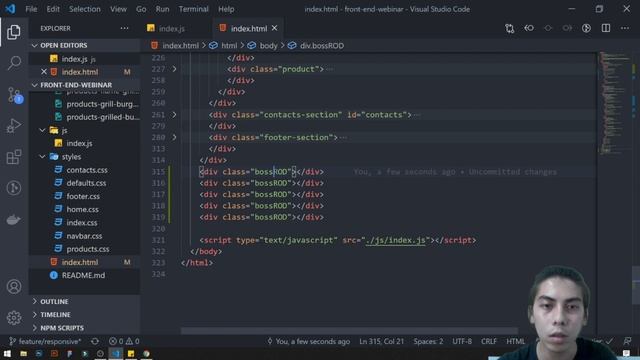
Task: Open the Extensions view icon
Action: tap(14, 157)
